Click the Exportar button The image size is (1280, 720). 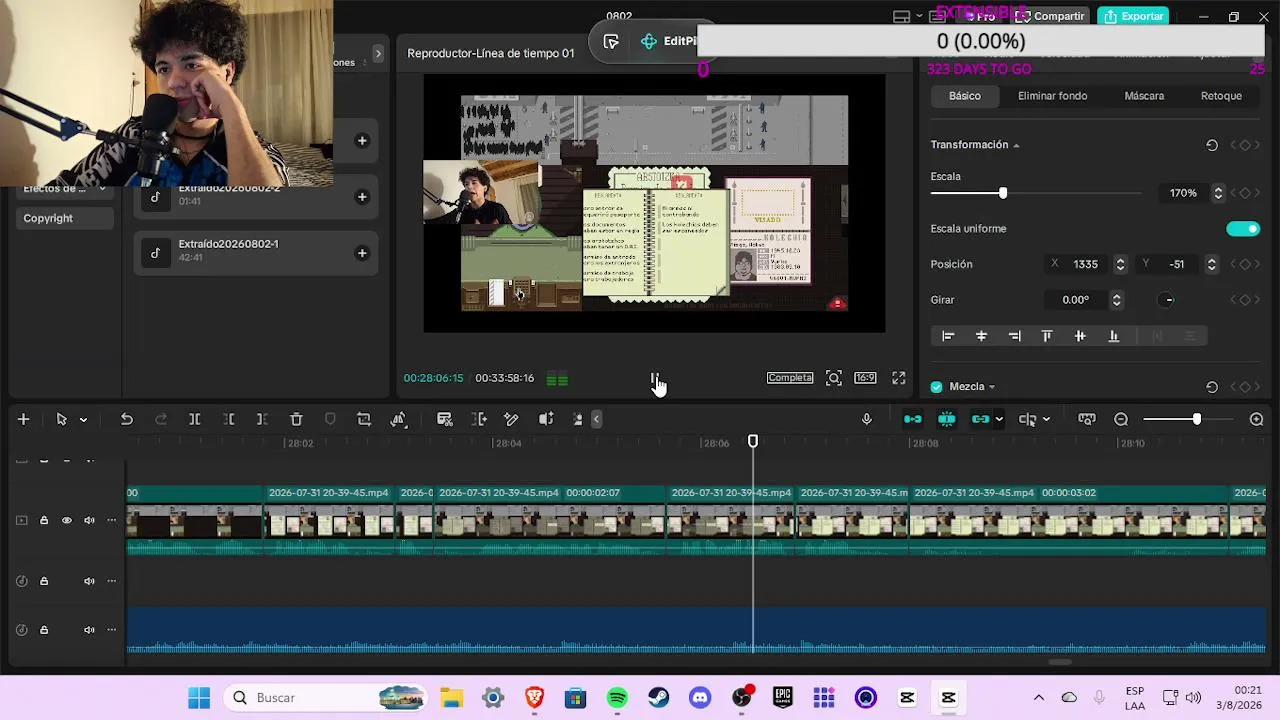pos(1134,16)
